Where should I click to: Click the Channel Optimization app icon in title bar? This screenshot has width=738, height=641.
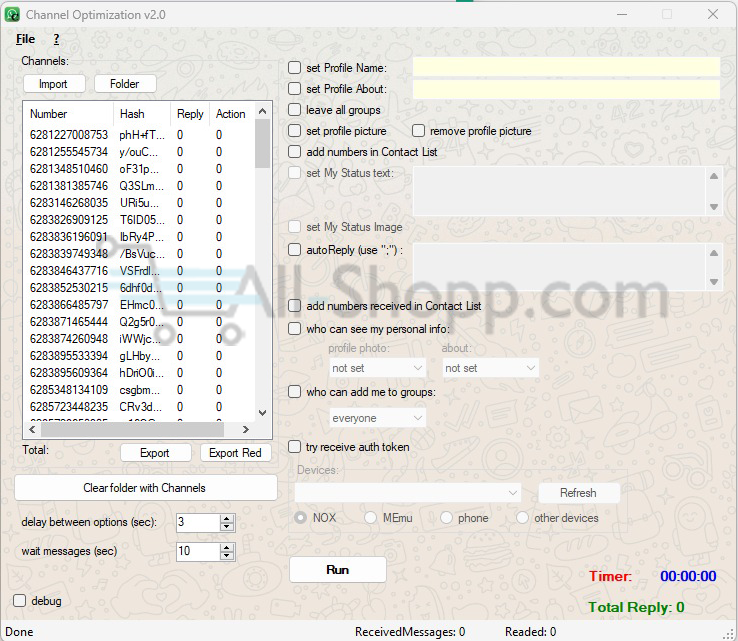12,15
